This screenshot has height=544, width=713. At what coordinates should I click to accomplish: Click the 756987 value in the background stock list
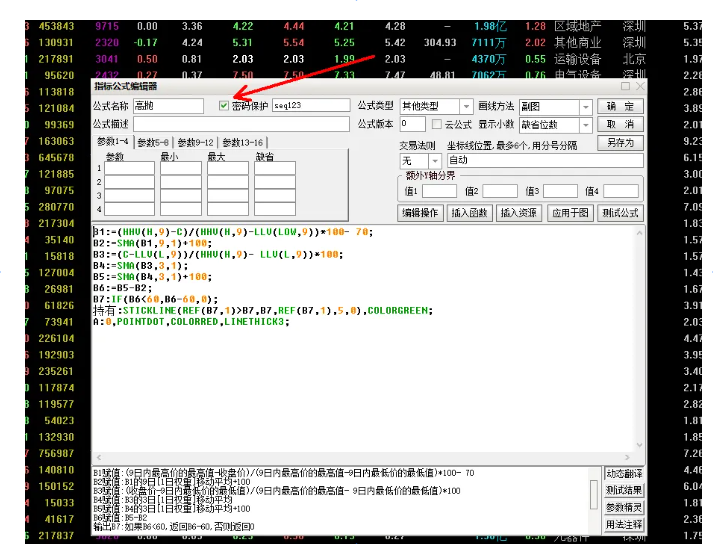click(x=56, y=453)
